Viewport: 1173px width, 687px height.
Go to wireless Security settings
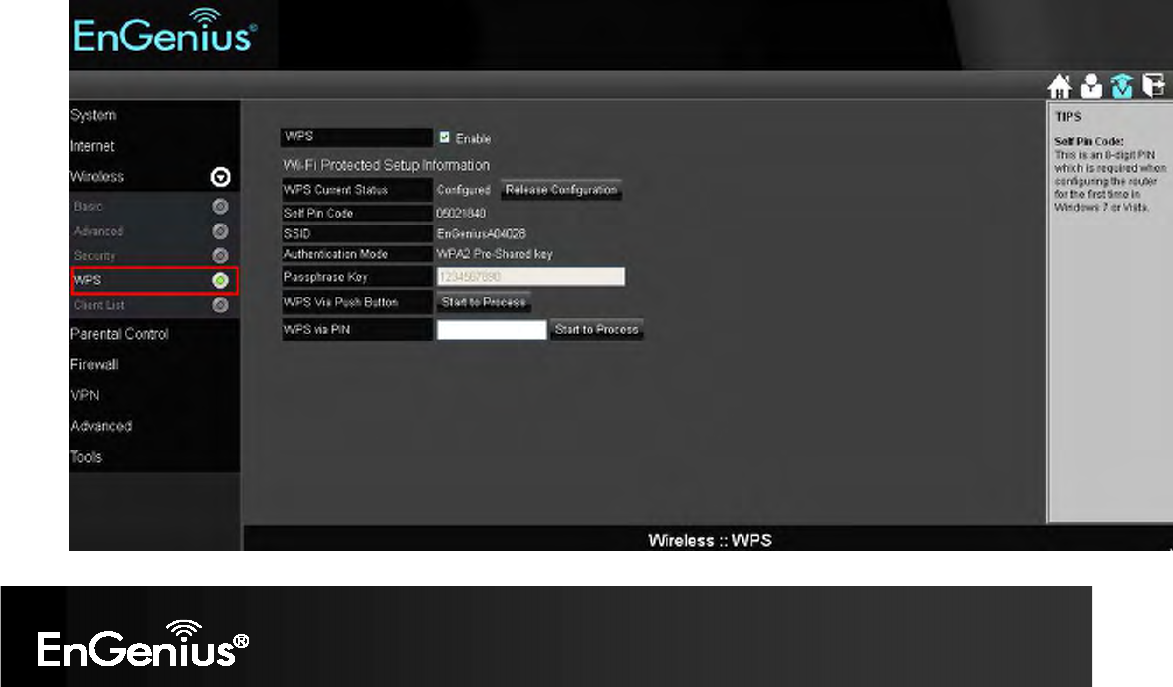tap(94, 256)
